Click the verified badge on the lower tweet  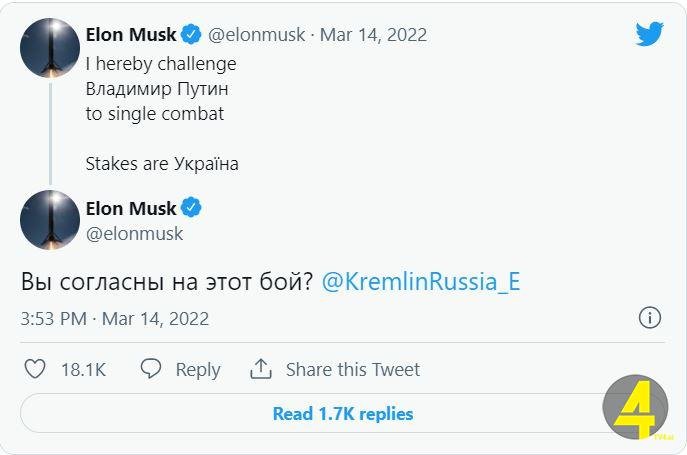click(x=191, y=209)
